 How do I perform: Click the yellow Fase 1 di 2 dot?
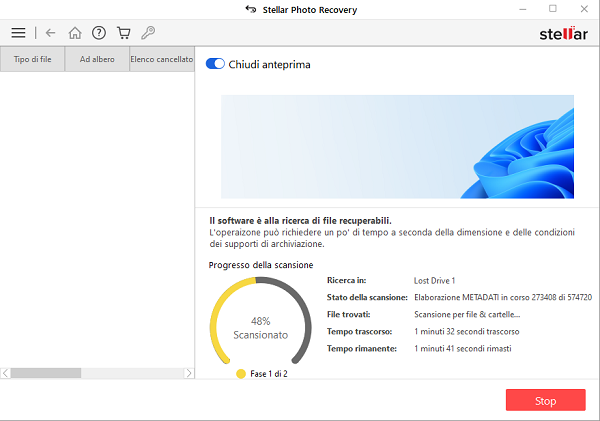241,374
